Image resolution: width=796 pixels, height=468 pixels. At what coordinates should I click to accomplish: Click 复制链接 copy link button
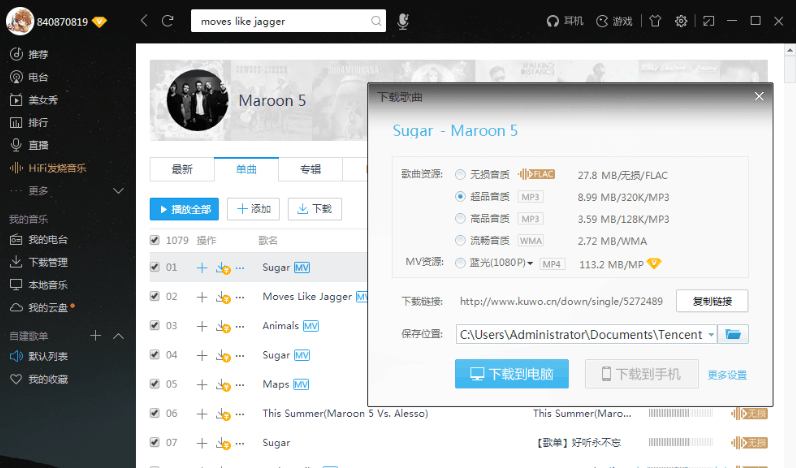pos(712,301)
